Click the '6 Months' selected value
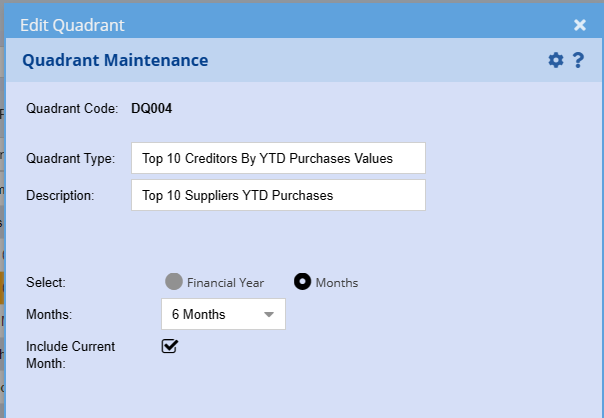 tap(199, 315)
